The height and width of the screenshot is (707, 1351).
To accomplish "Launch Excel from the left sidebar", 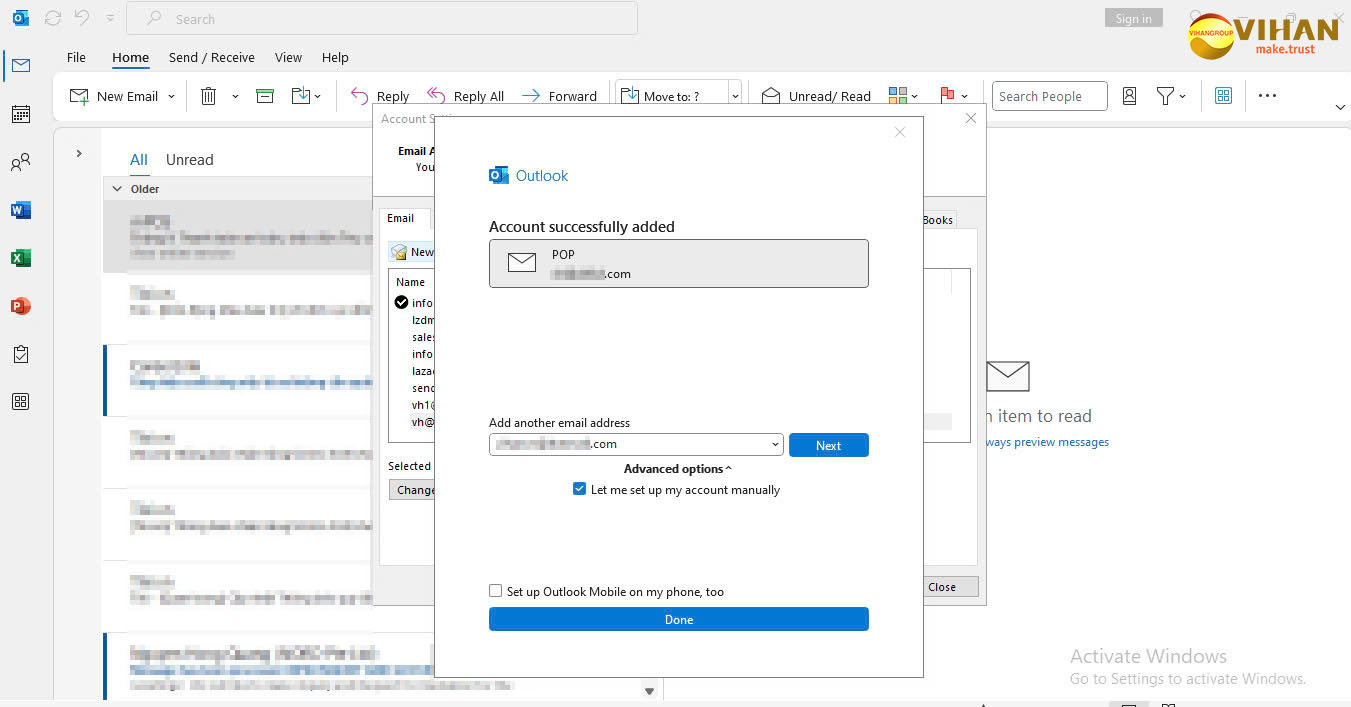I will tap(20, 258).
